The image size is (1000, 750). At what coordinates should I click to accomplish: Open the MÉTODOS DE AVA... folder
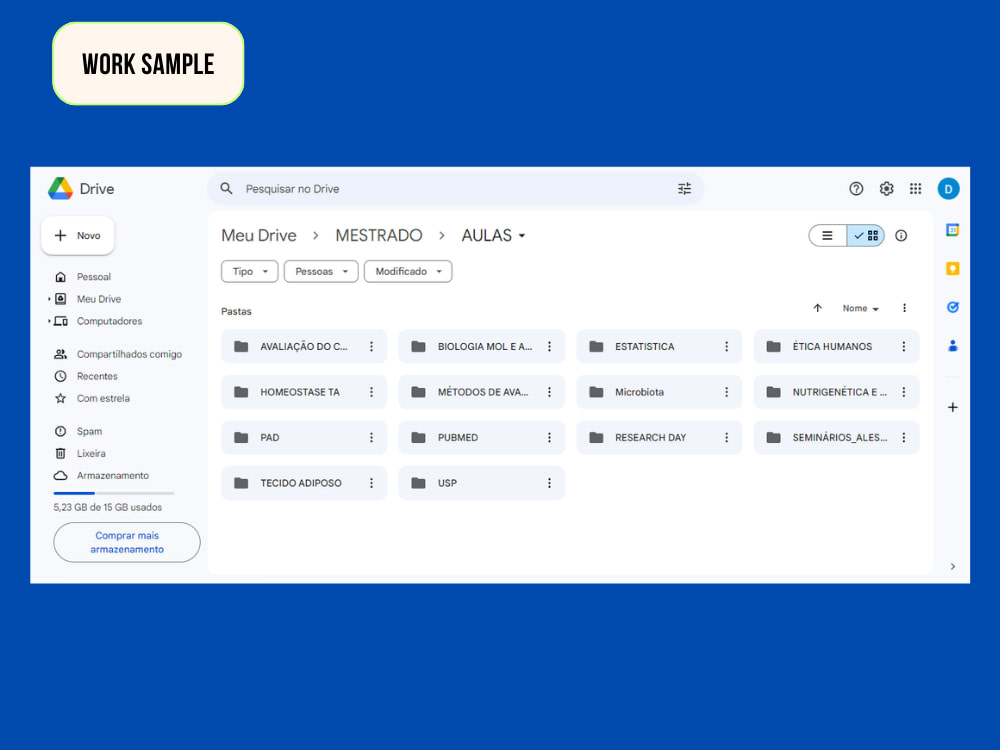point(482,392)
